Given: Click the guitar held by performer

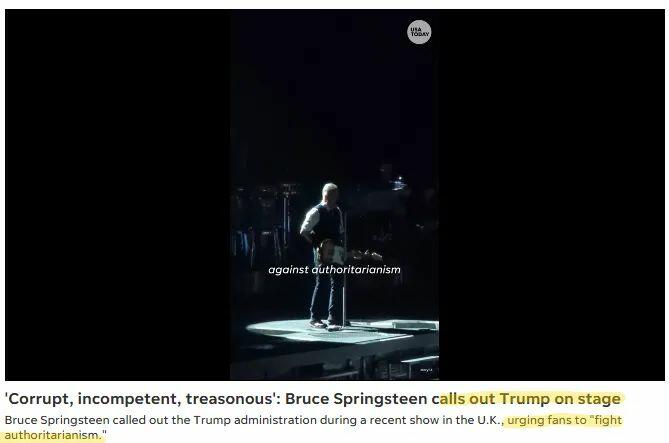Looking at the screenshot, I should (x=346, y=254).
